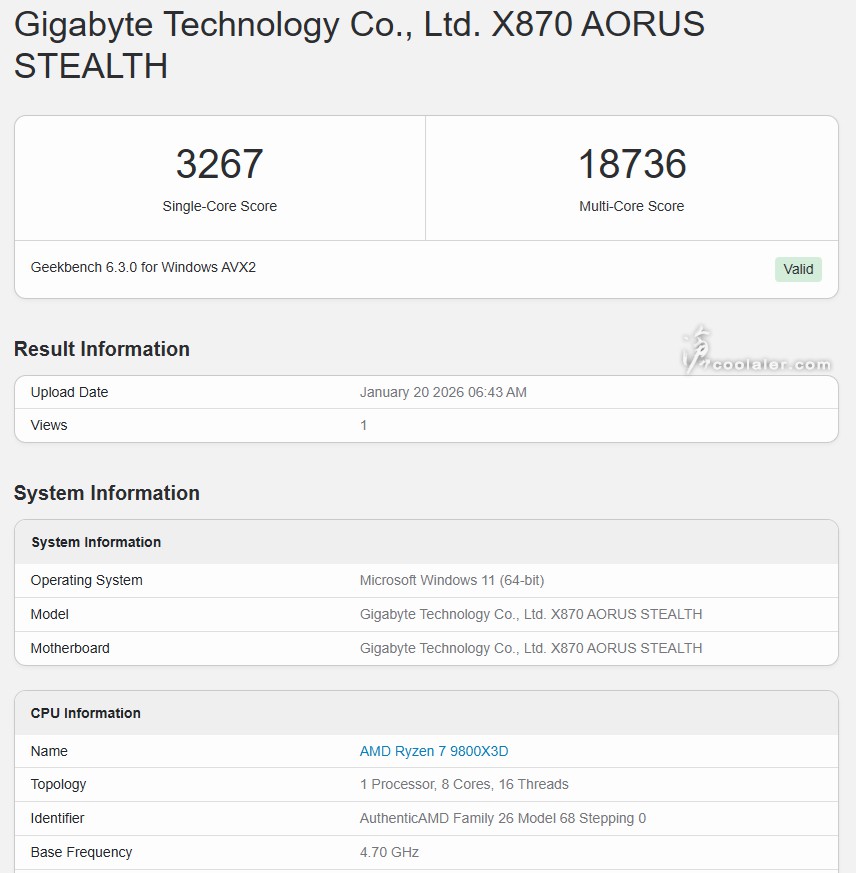The height and width of the screenshot is (873, 856).
Task: Click the Geekbench 6.3.0 for Windows AVX2 text
Action: pyautogui.click(x=143, y=267)
